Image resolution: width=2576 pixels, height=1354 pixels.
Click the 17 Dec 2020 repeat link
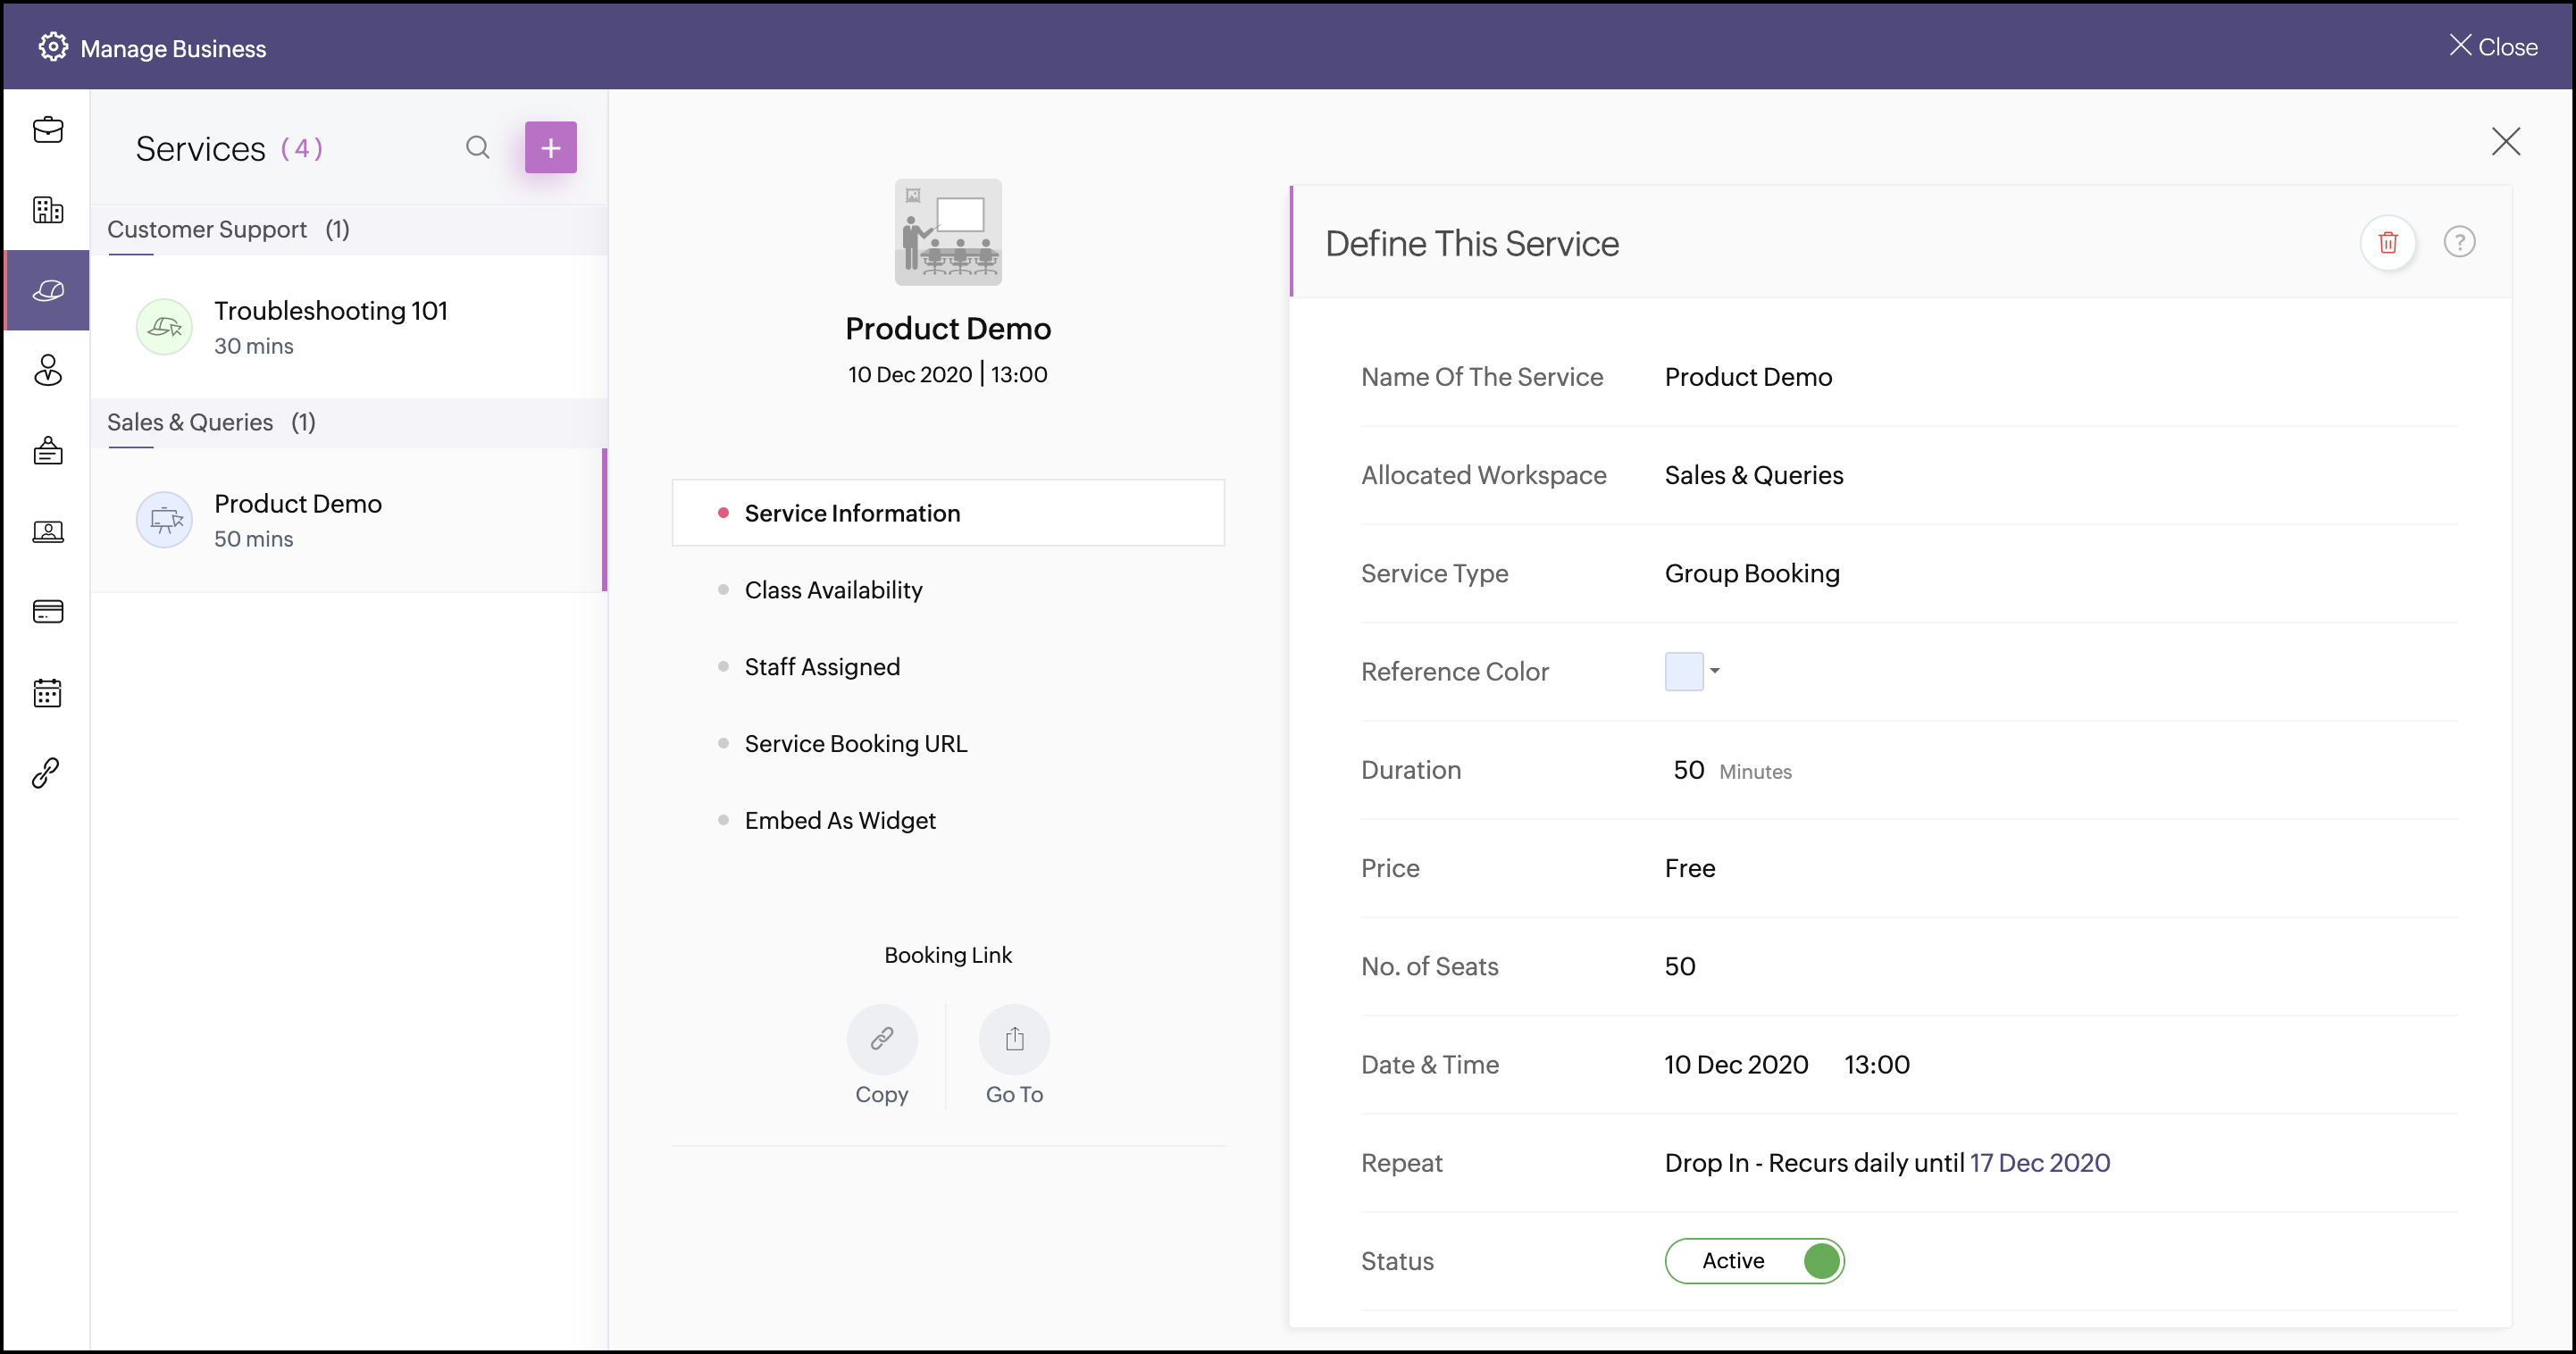tap(2039, 1163)
